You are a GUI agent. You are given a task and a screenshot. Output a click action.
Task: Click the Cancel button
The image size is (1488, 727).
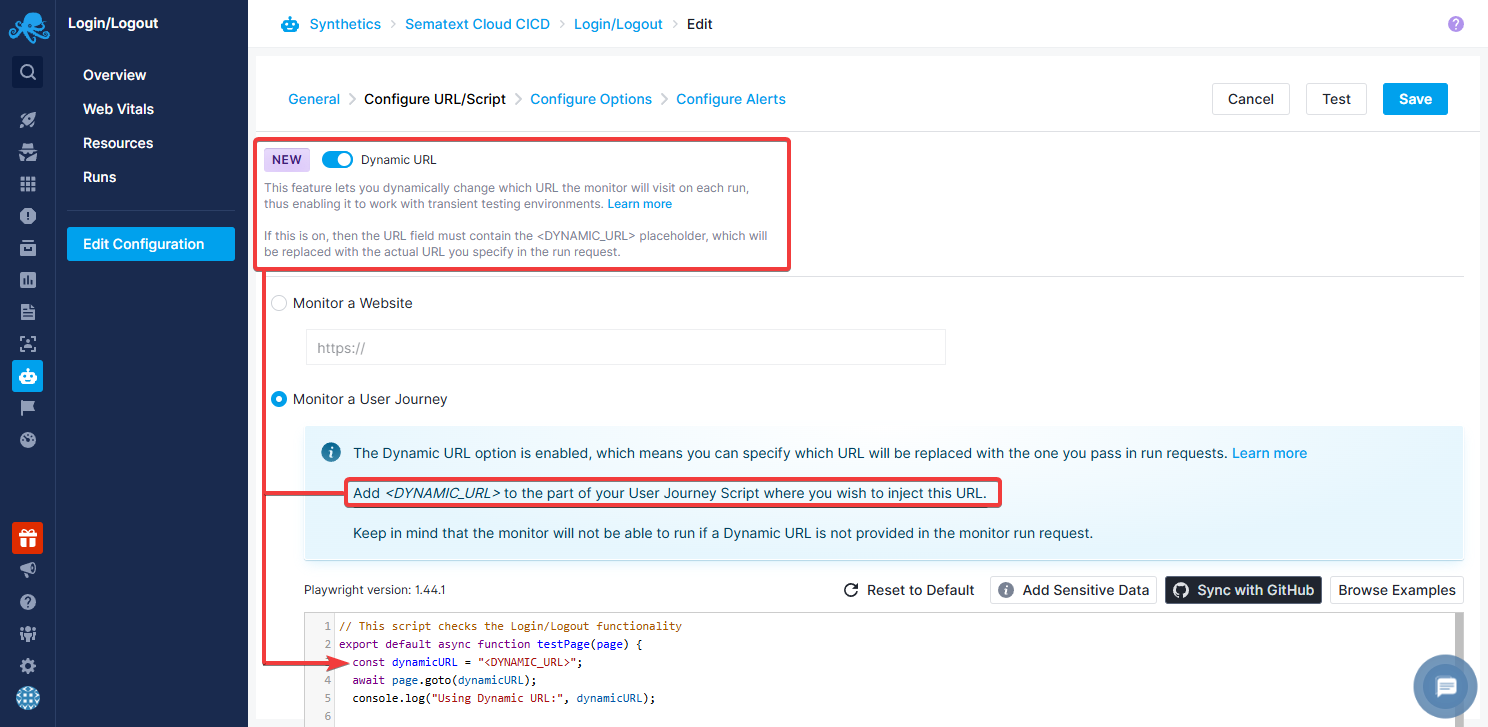point(1251,99)
